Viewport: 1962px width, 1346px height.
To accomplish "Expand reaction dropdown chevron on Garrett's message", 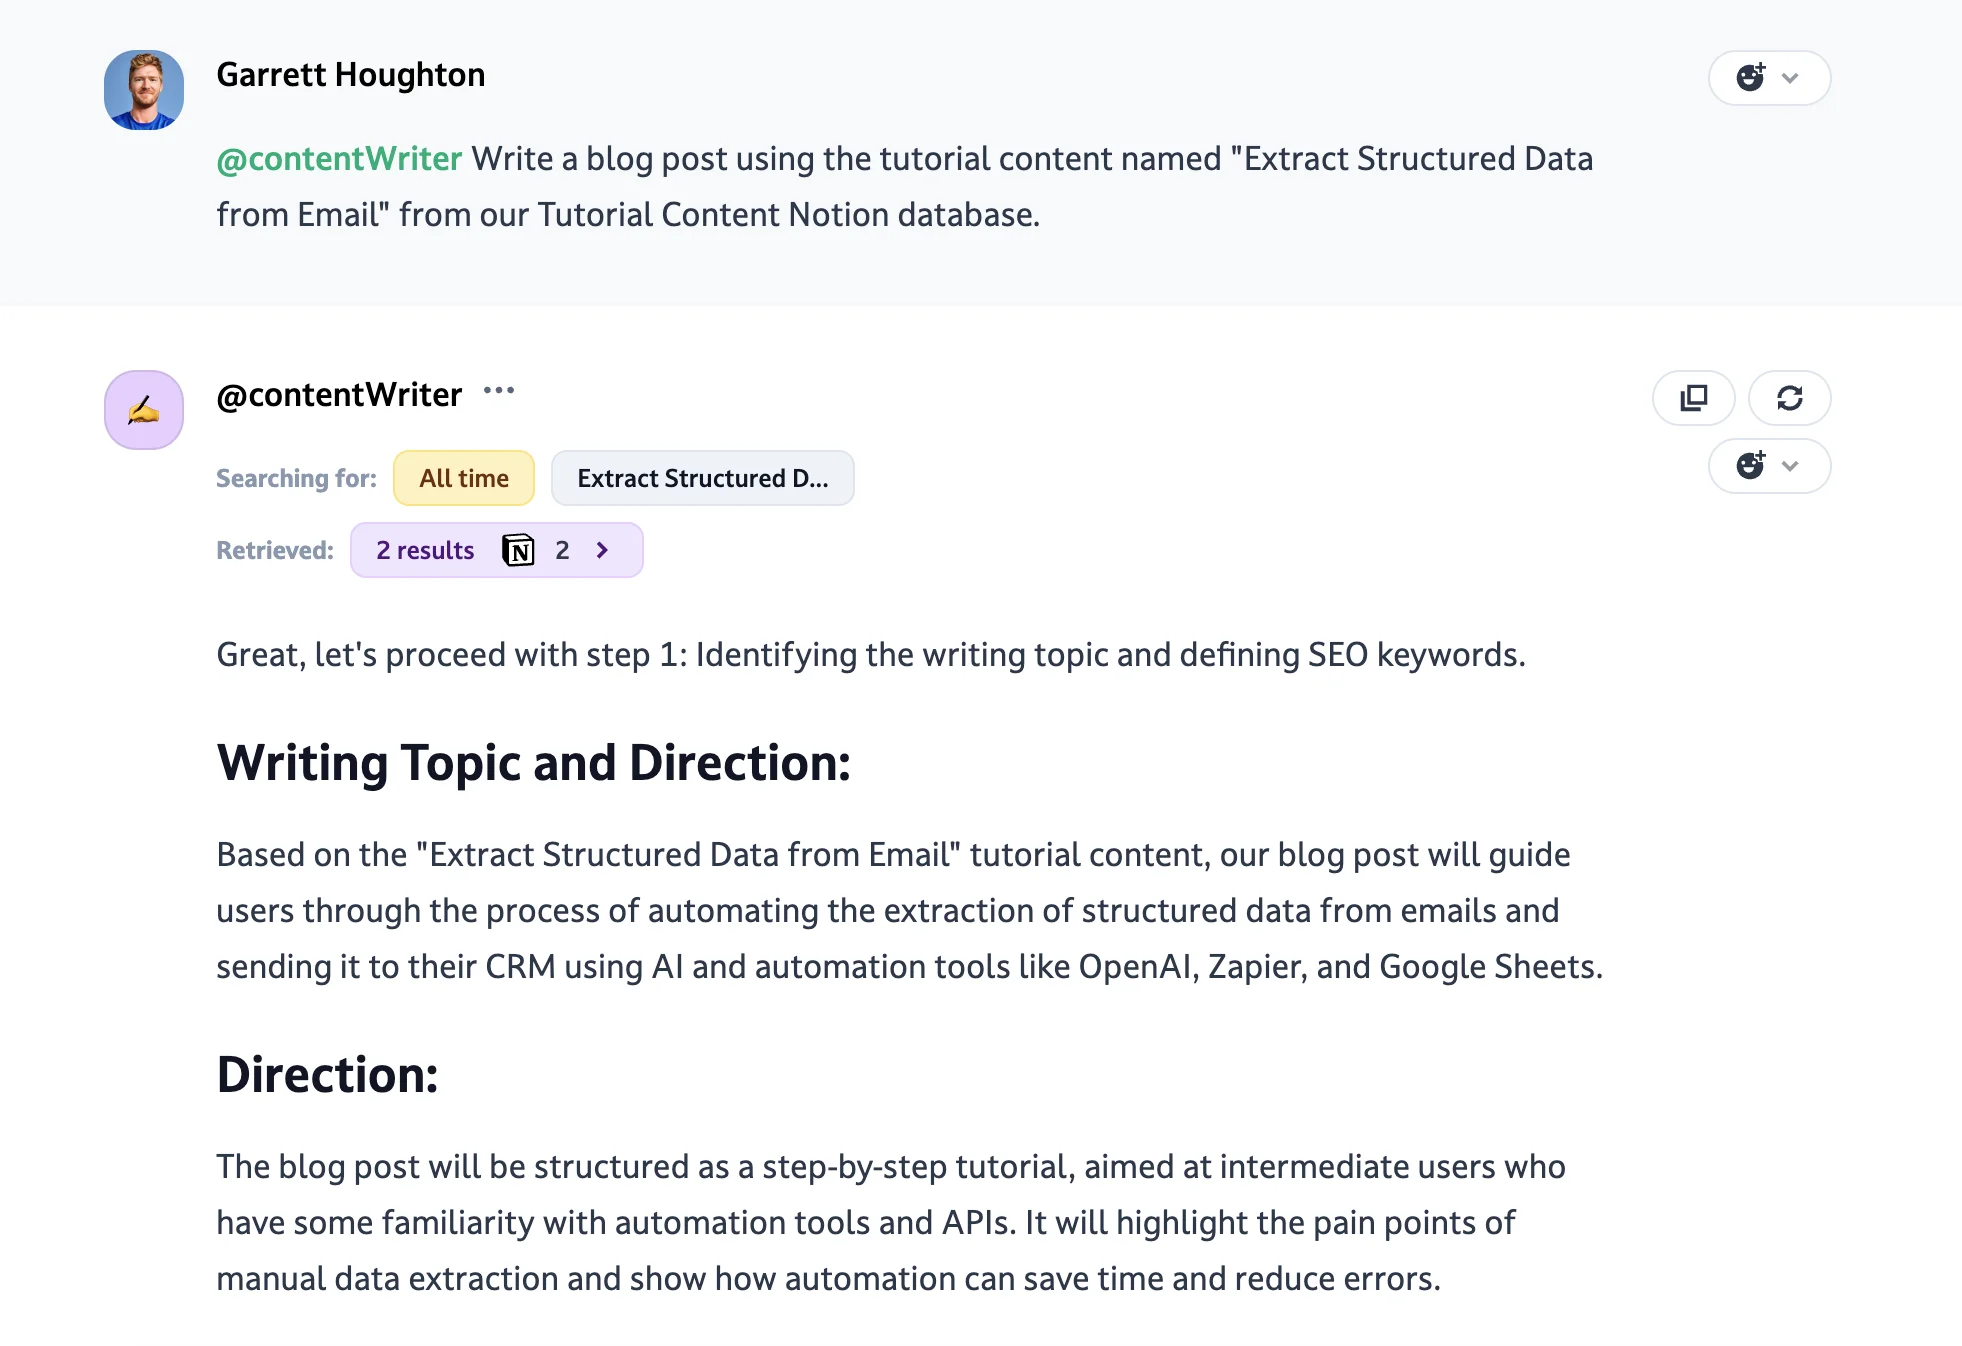I will (1791, 78).
